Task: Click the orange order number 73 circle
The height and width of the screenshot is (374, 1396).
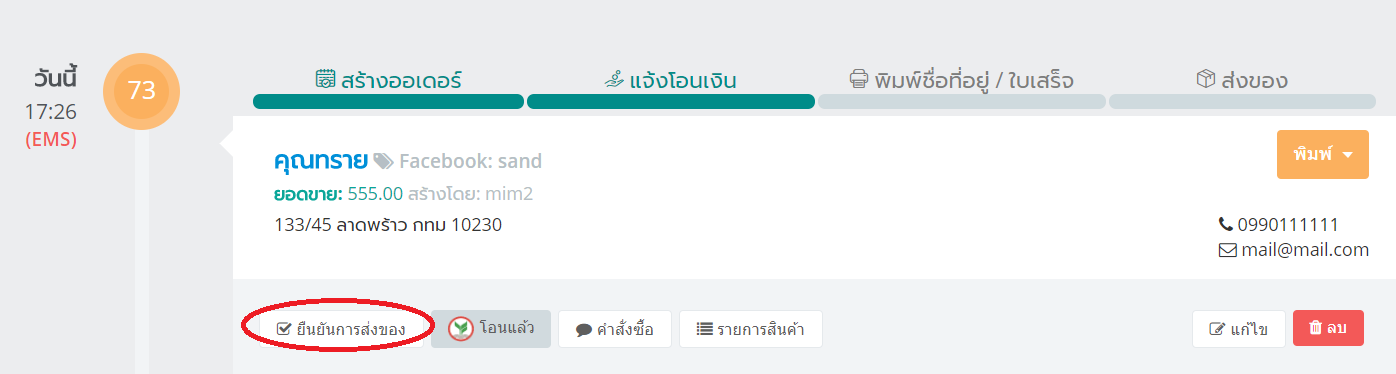Action: click(x=141, y=91)
